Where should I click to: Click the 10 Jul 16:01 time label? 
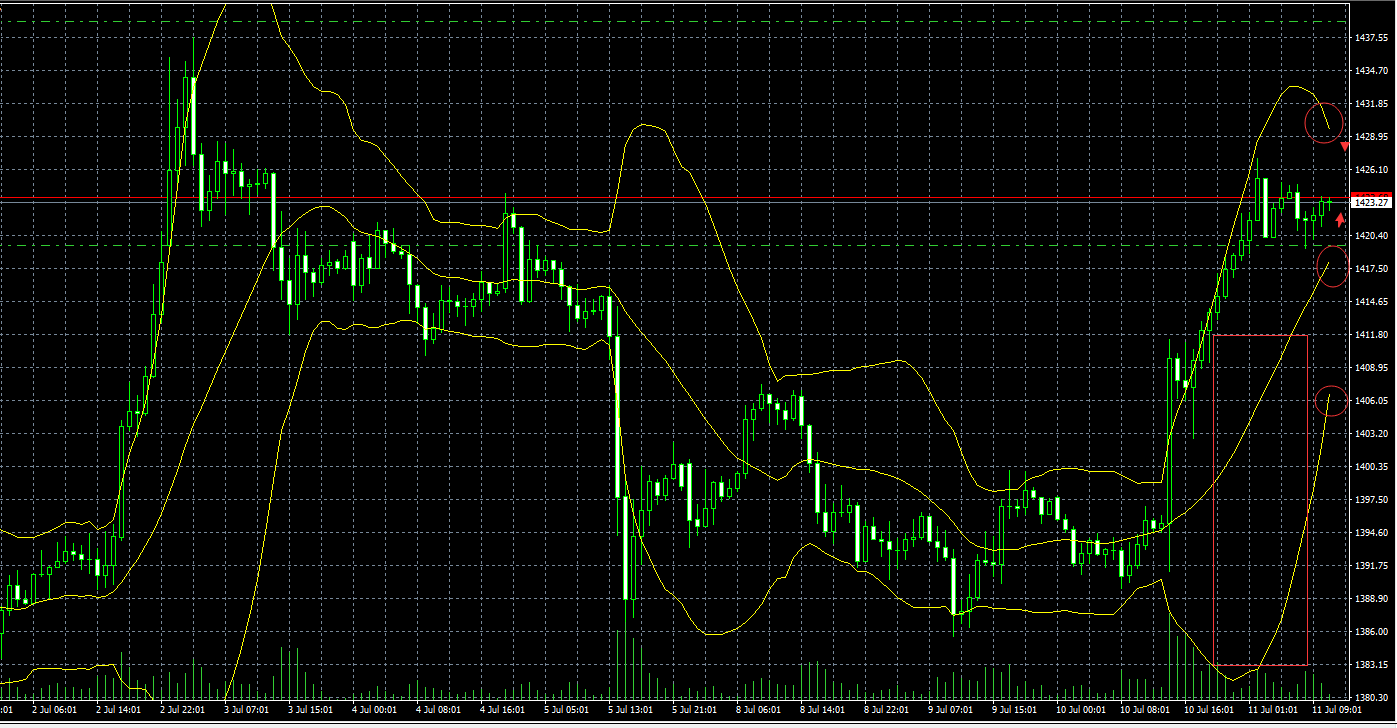point(1207,709)
